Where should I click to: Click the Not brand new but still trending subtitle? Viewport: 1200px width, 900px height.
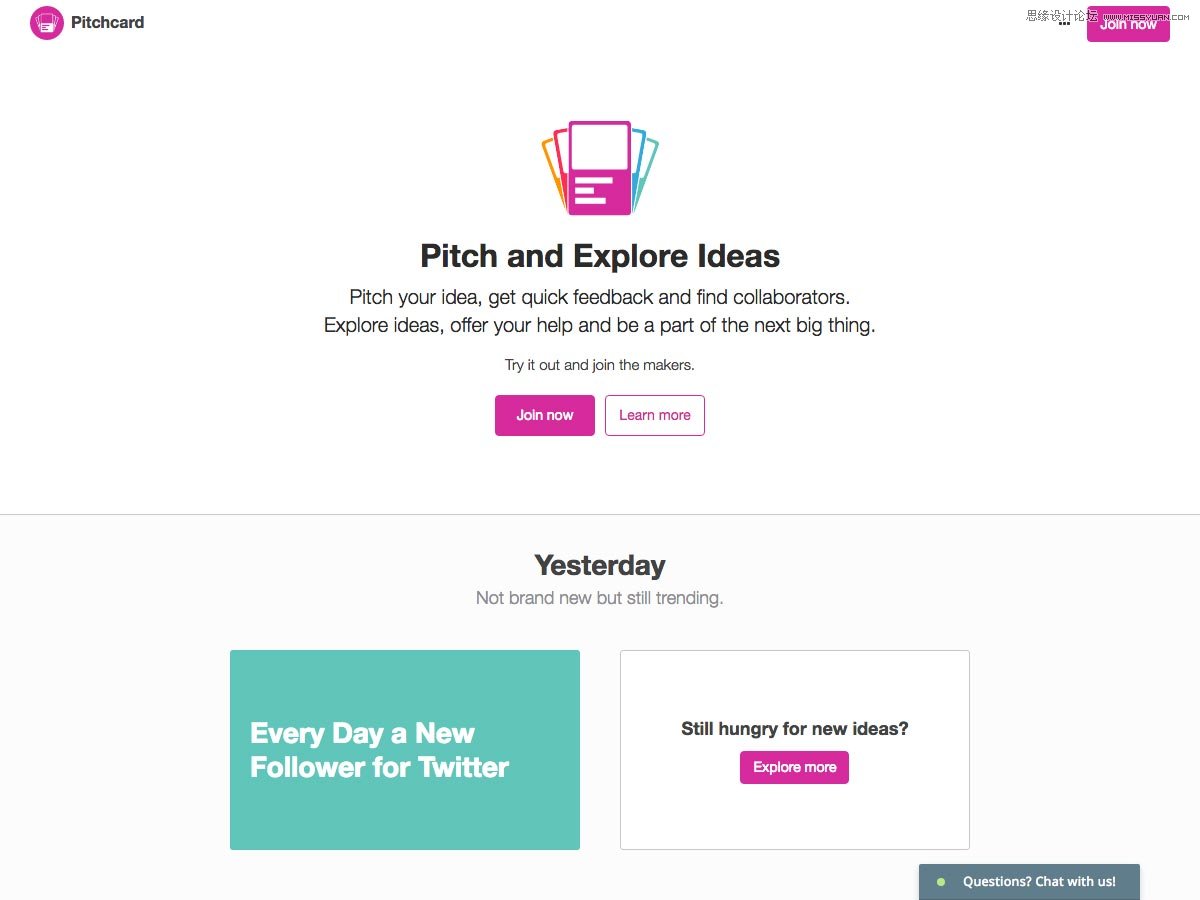600,598
